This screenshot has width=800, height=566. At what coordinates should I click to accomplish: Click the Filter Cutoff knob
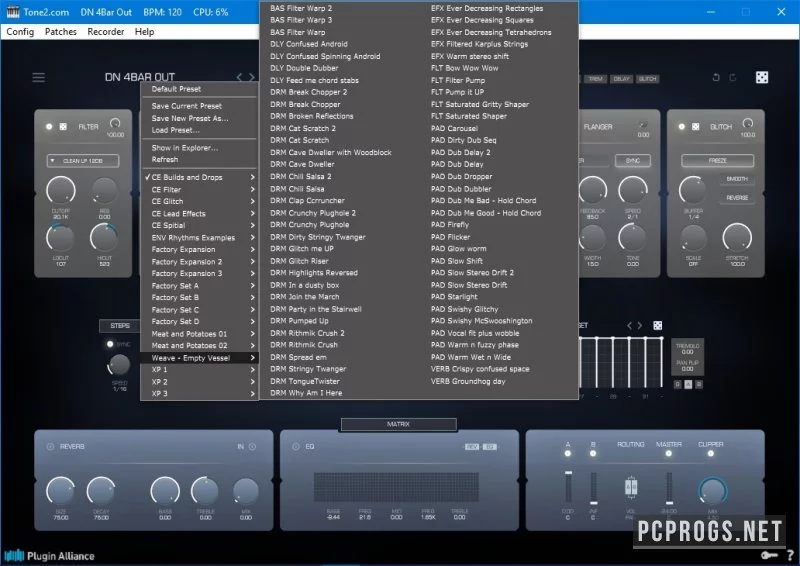click(61, 190)
